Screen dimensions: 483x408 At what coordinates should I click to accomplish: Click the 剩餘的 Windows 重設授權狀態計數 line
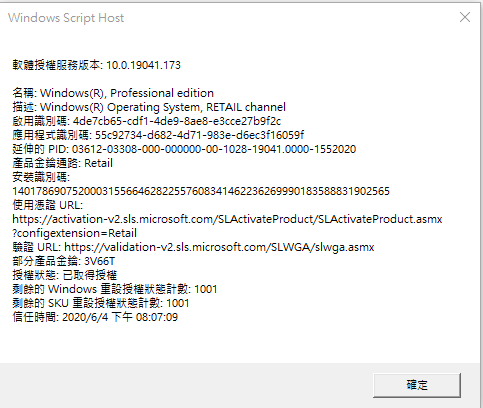[x=115, y=289]
